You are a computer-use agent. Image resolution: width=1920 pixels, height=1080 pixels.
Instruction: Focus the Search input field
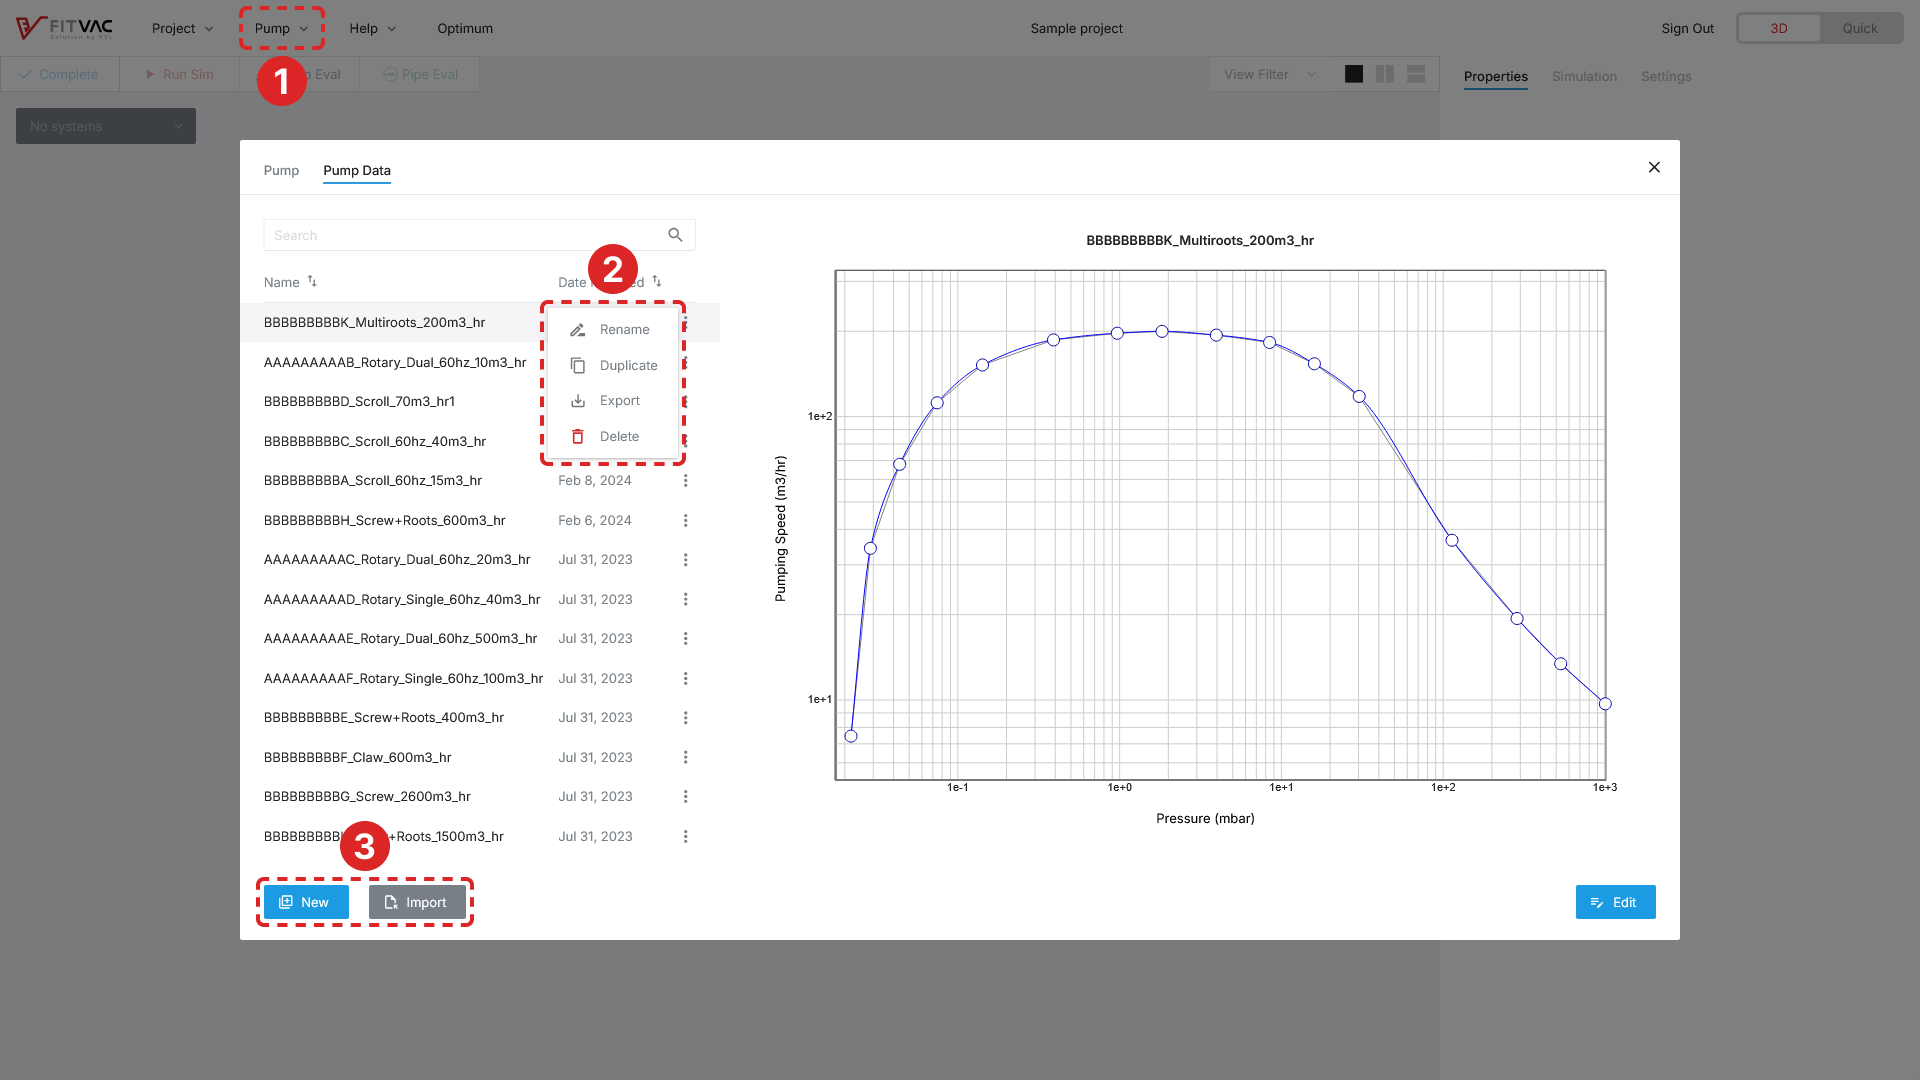(x=479, y=235)
